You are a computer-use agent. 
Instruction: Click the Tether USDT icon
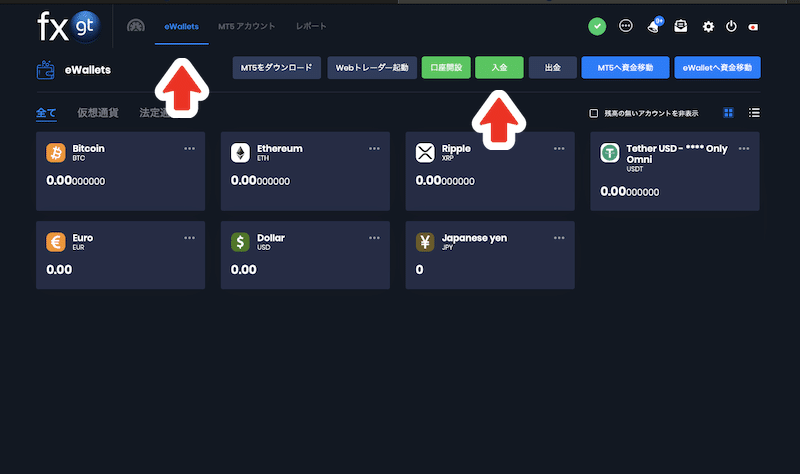[x=610, y=153]
